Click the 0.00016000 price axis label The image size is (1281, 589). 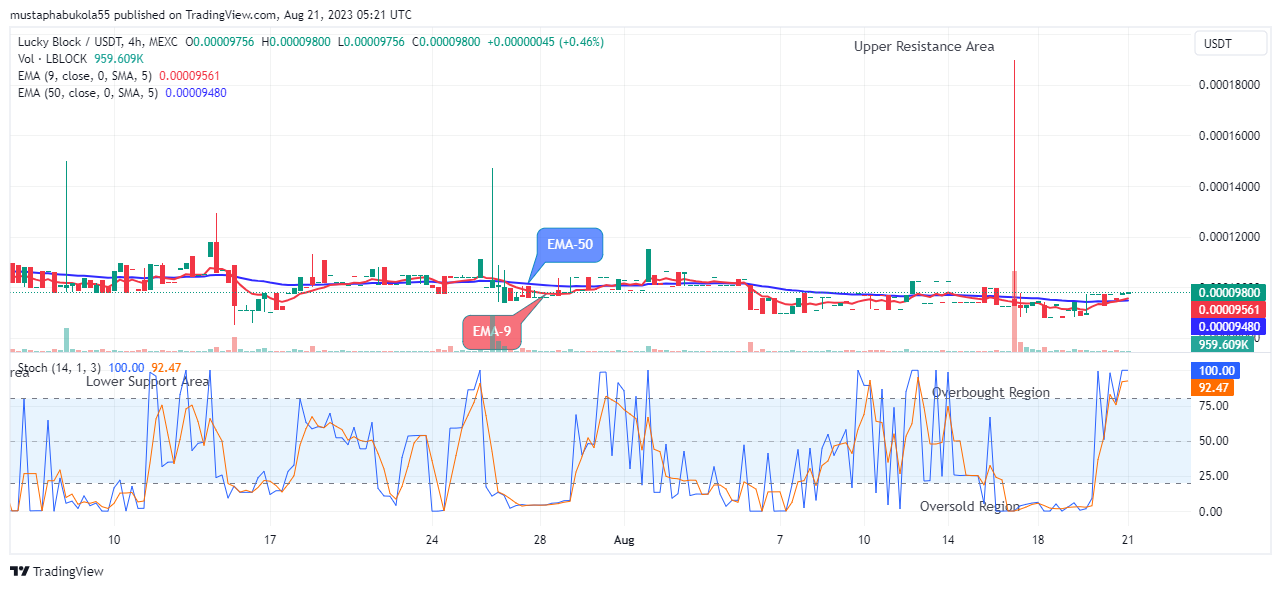[x=1229, y=136]
